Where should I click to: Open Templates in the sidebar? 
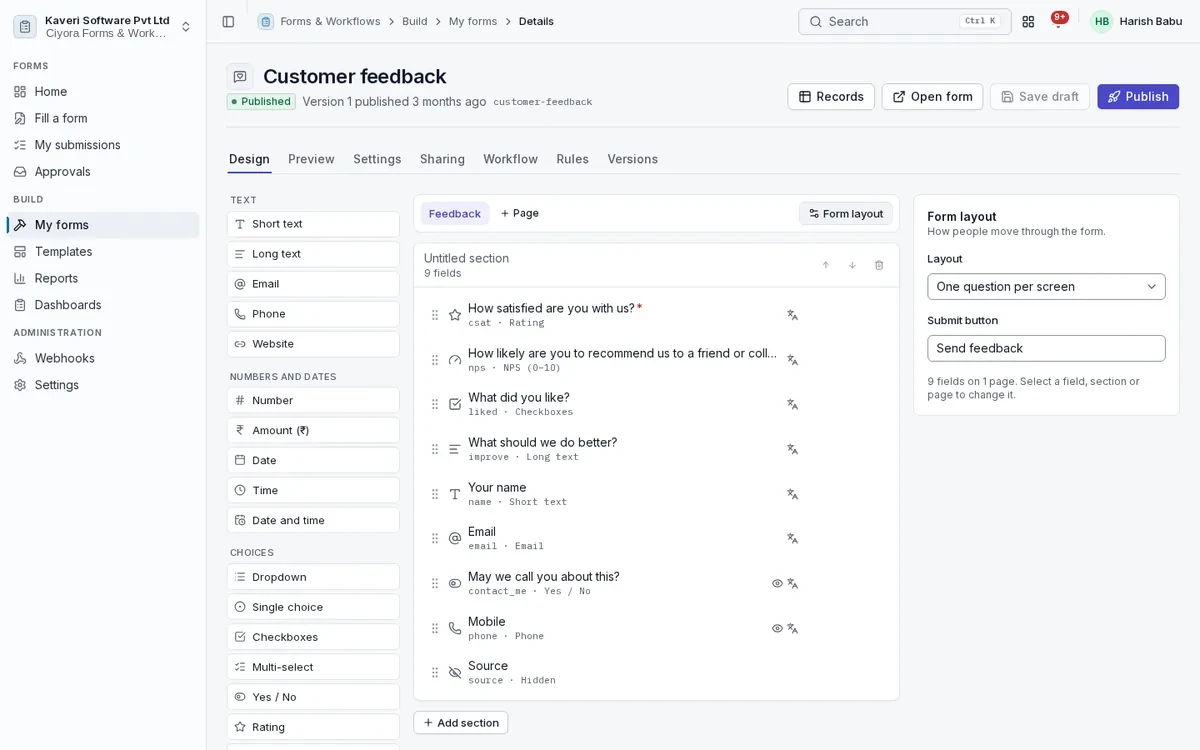tap(103, 252)
